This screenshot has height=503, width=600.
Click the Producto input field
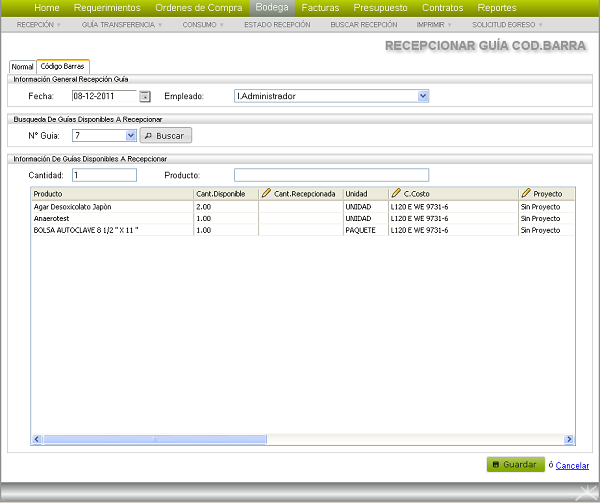pyautogui.click(x=331, y=175)
